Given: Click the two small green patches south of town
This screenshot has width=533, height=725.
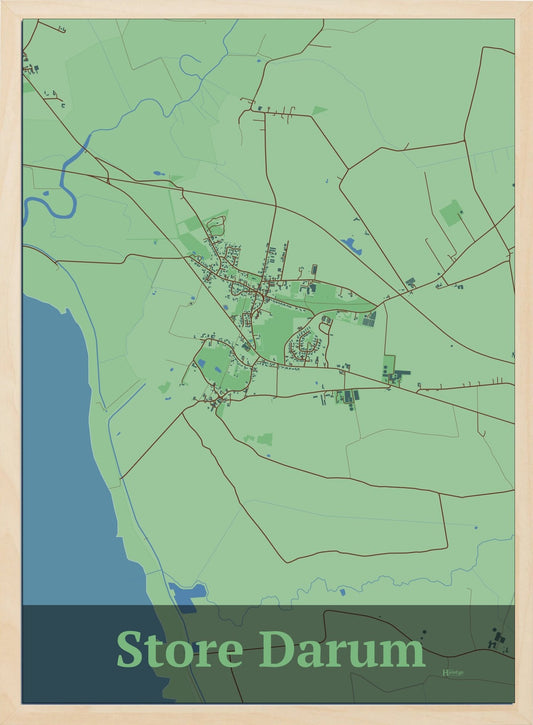Looking at the screenshot, I should [259, 439].
